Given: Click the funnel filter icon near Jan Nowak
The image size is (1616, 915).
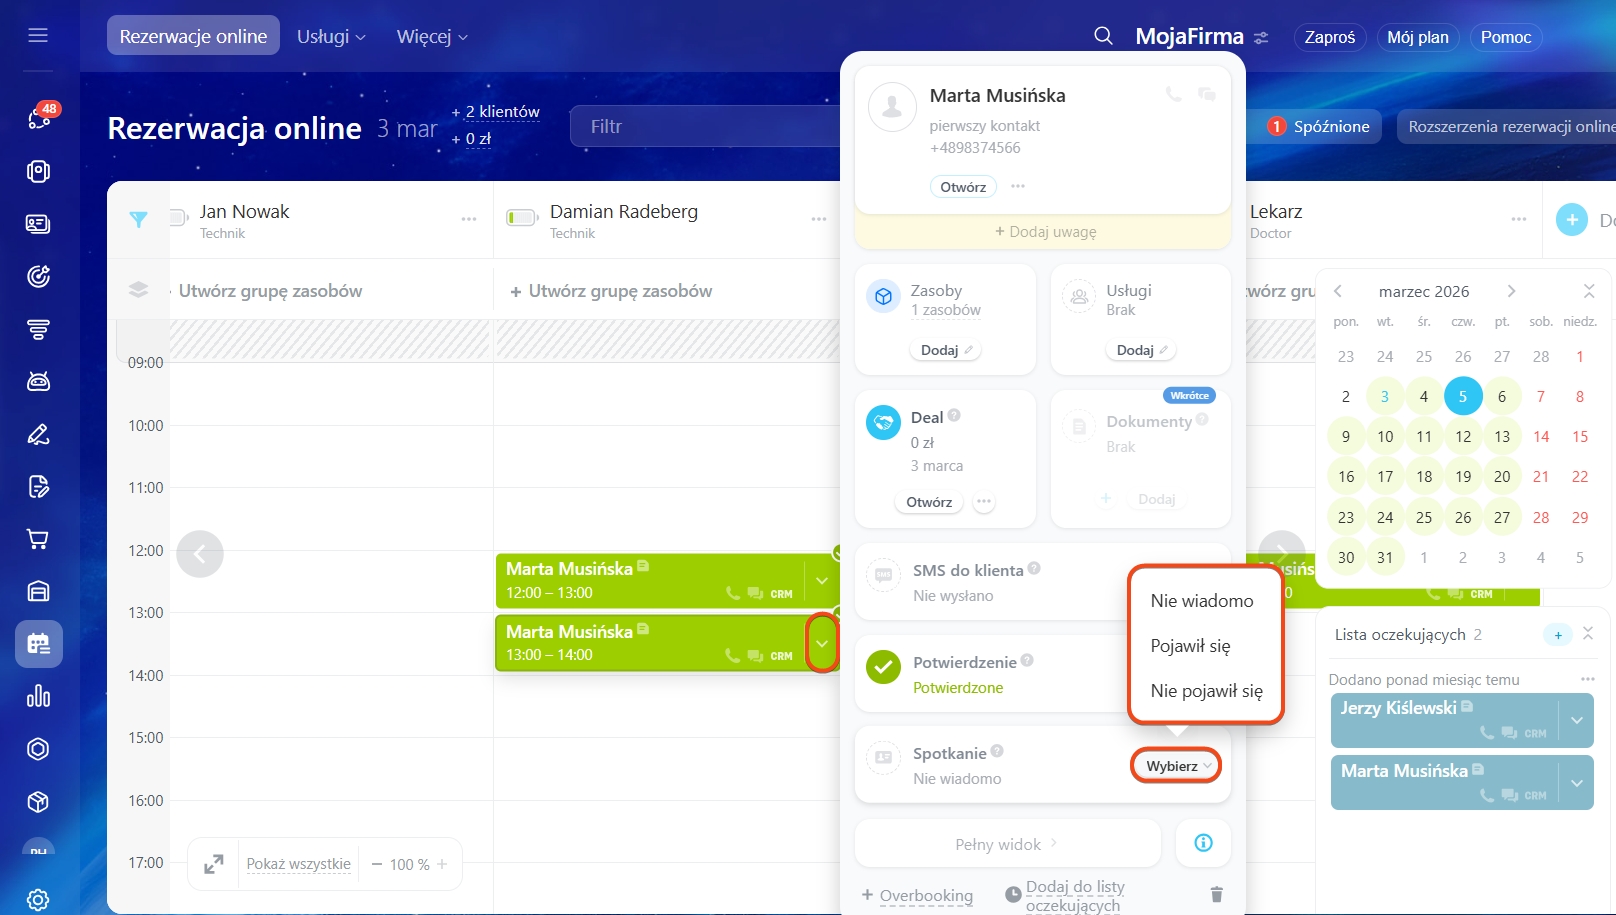Looking at the screenshot, I should coord(139,220).
